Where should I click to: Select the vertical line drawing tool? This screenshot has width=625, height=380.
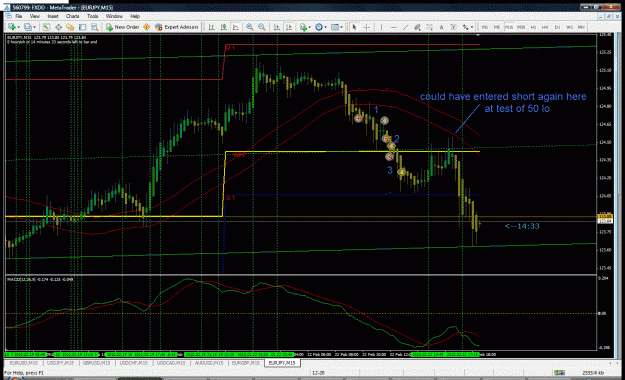pos(381,27)
